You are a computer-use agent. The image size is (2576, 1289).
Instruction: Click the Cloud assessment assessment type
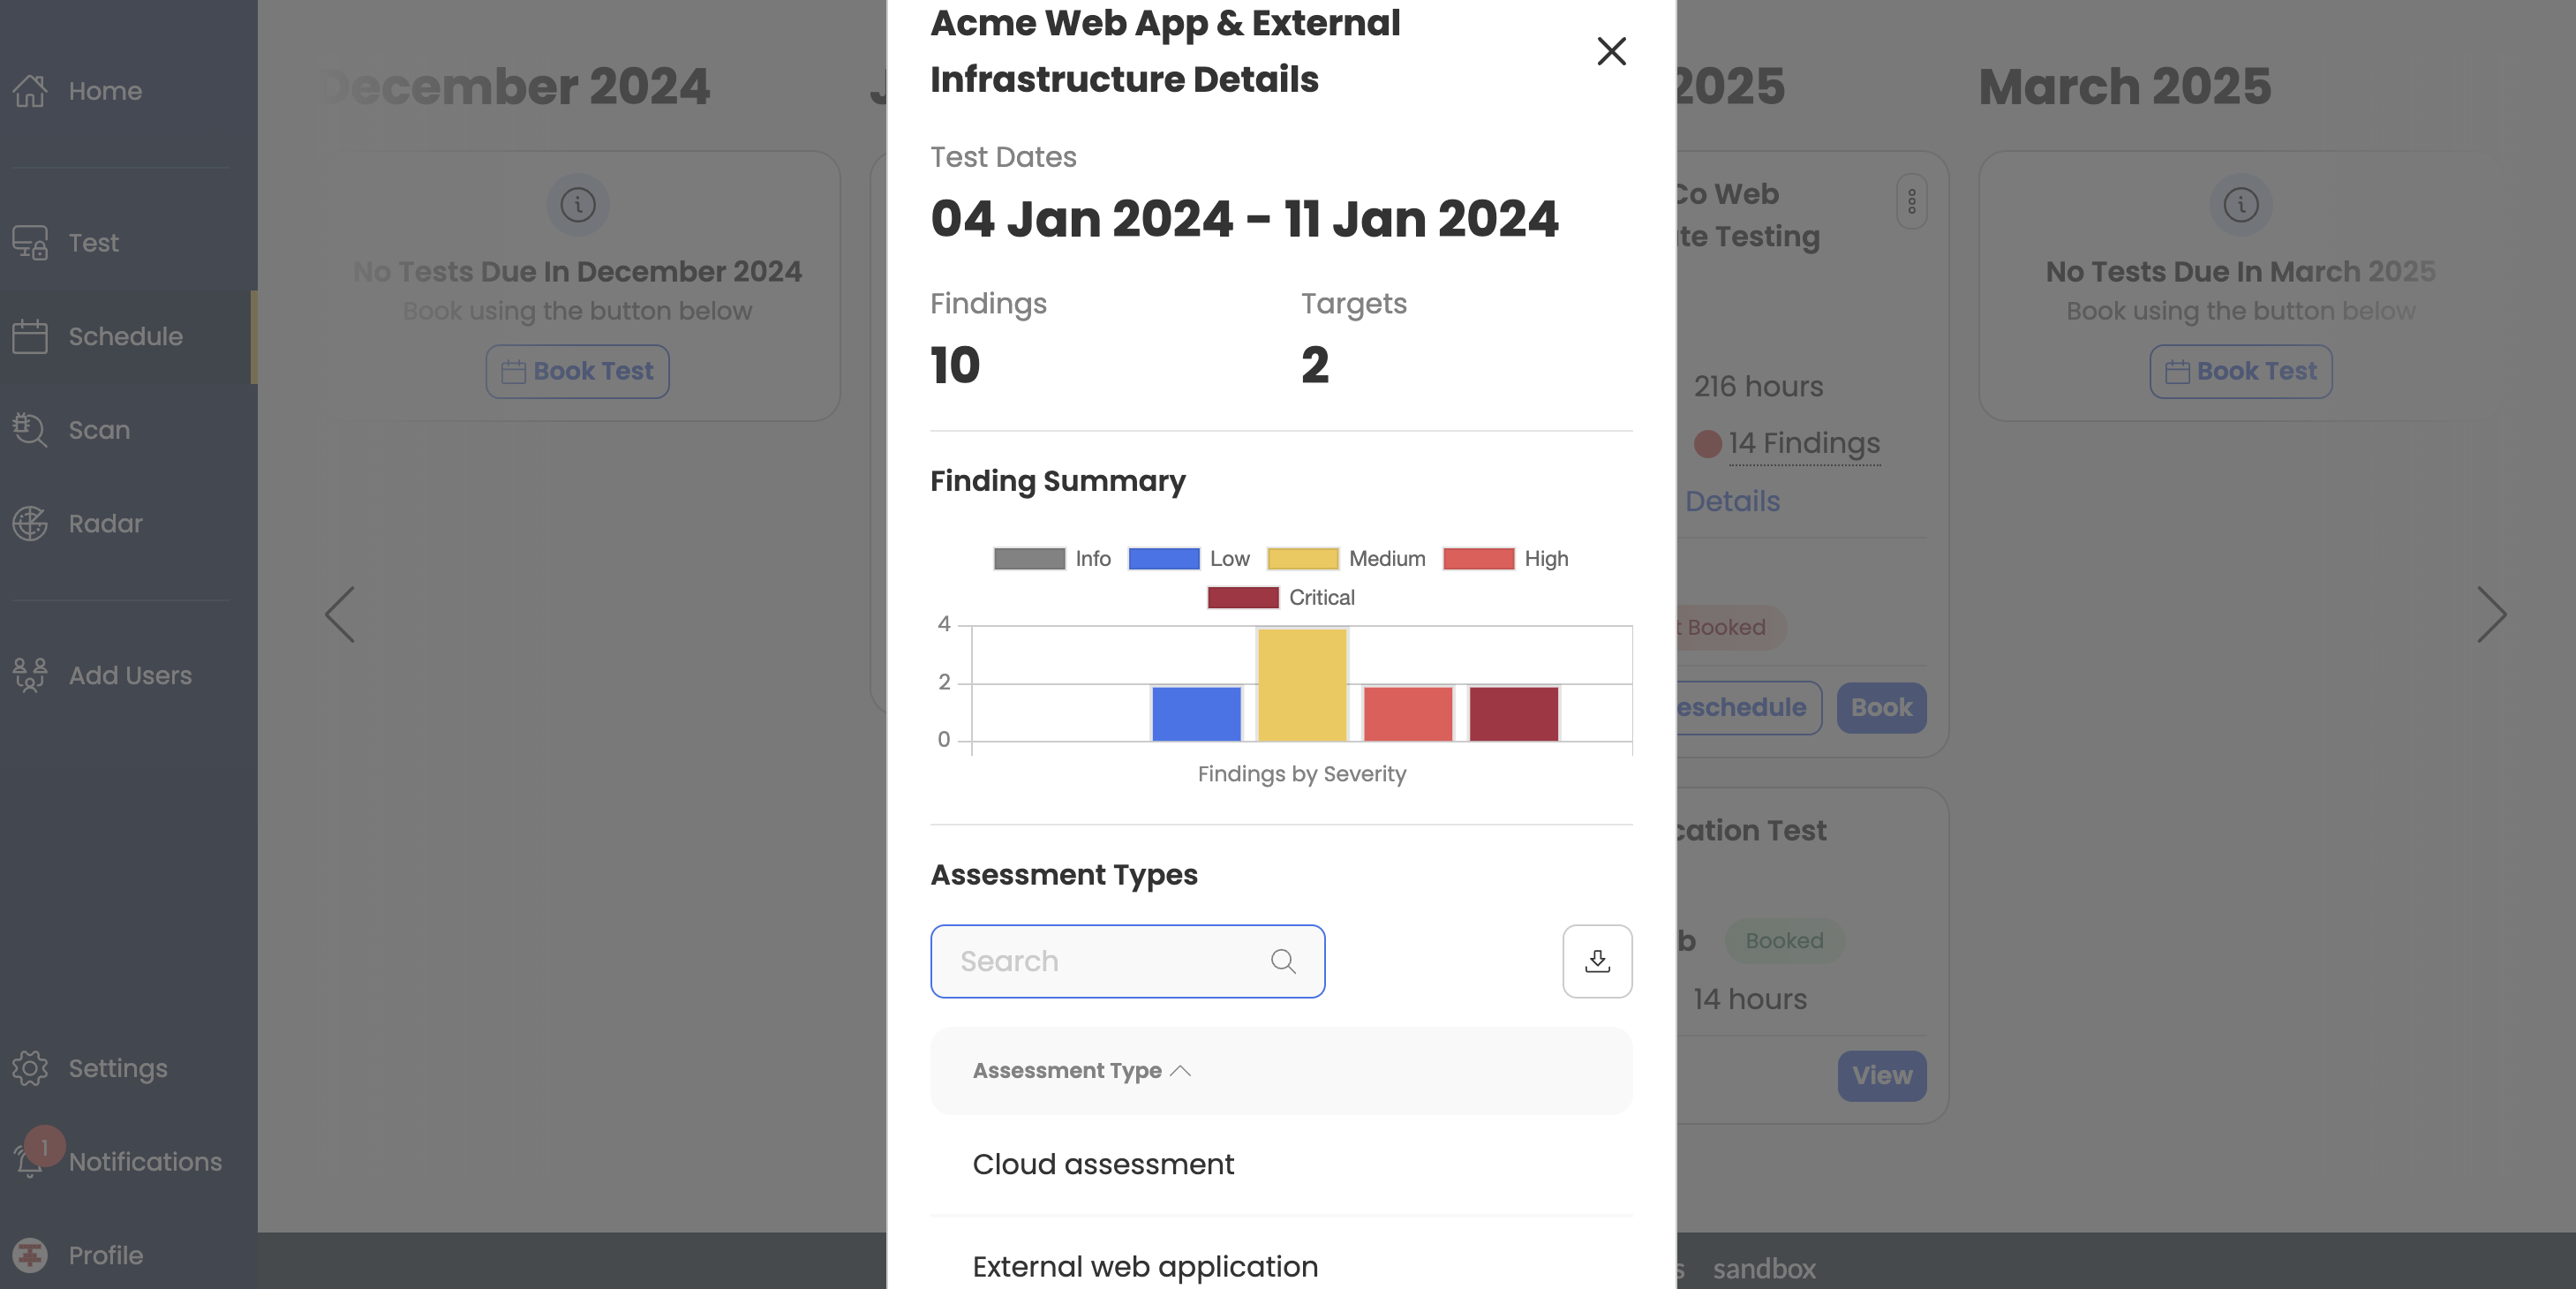pyautogui.click(x=1103, y=1164)
